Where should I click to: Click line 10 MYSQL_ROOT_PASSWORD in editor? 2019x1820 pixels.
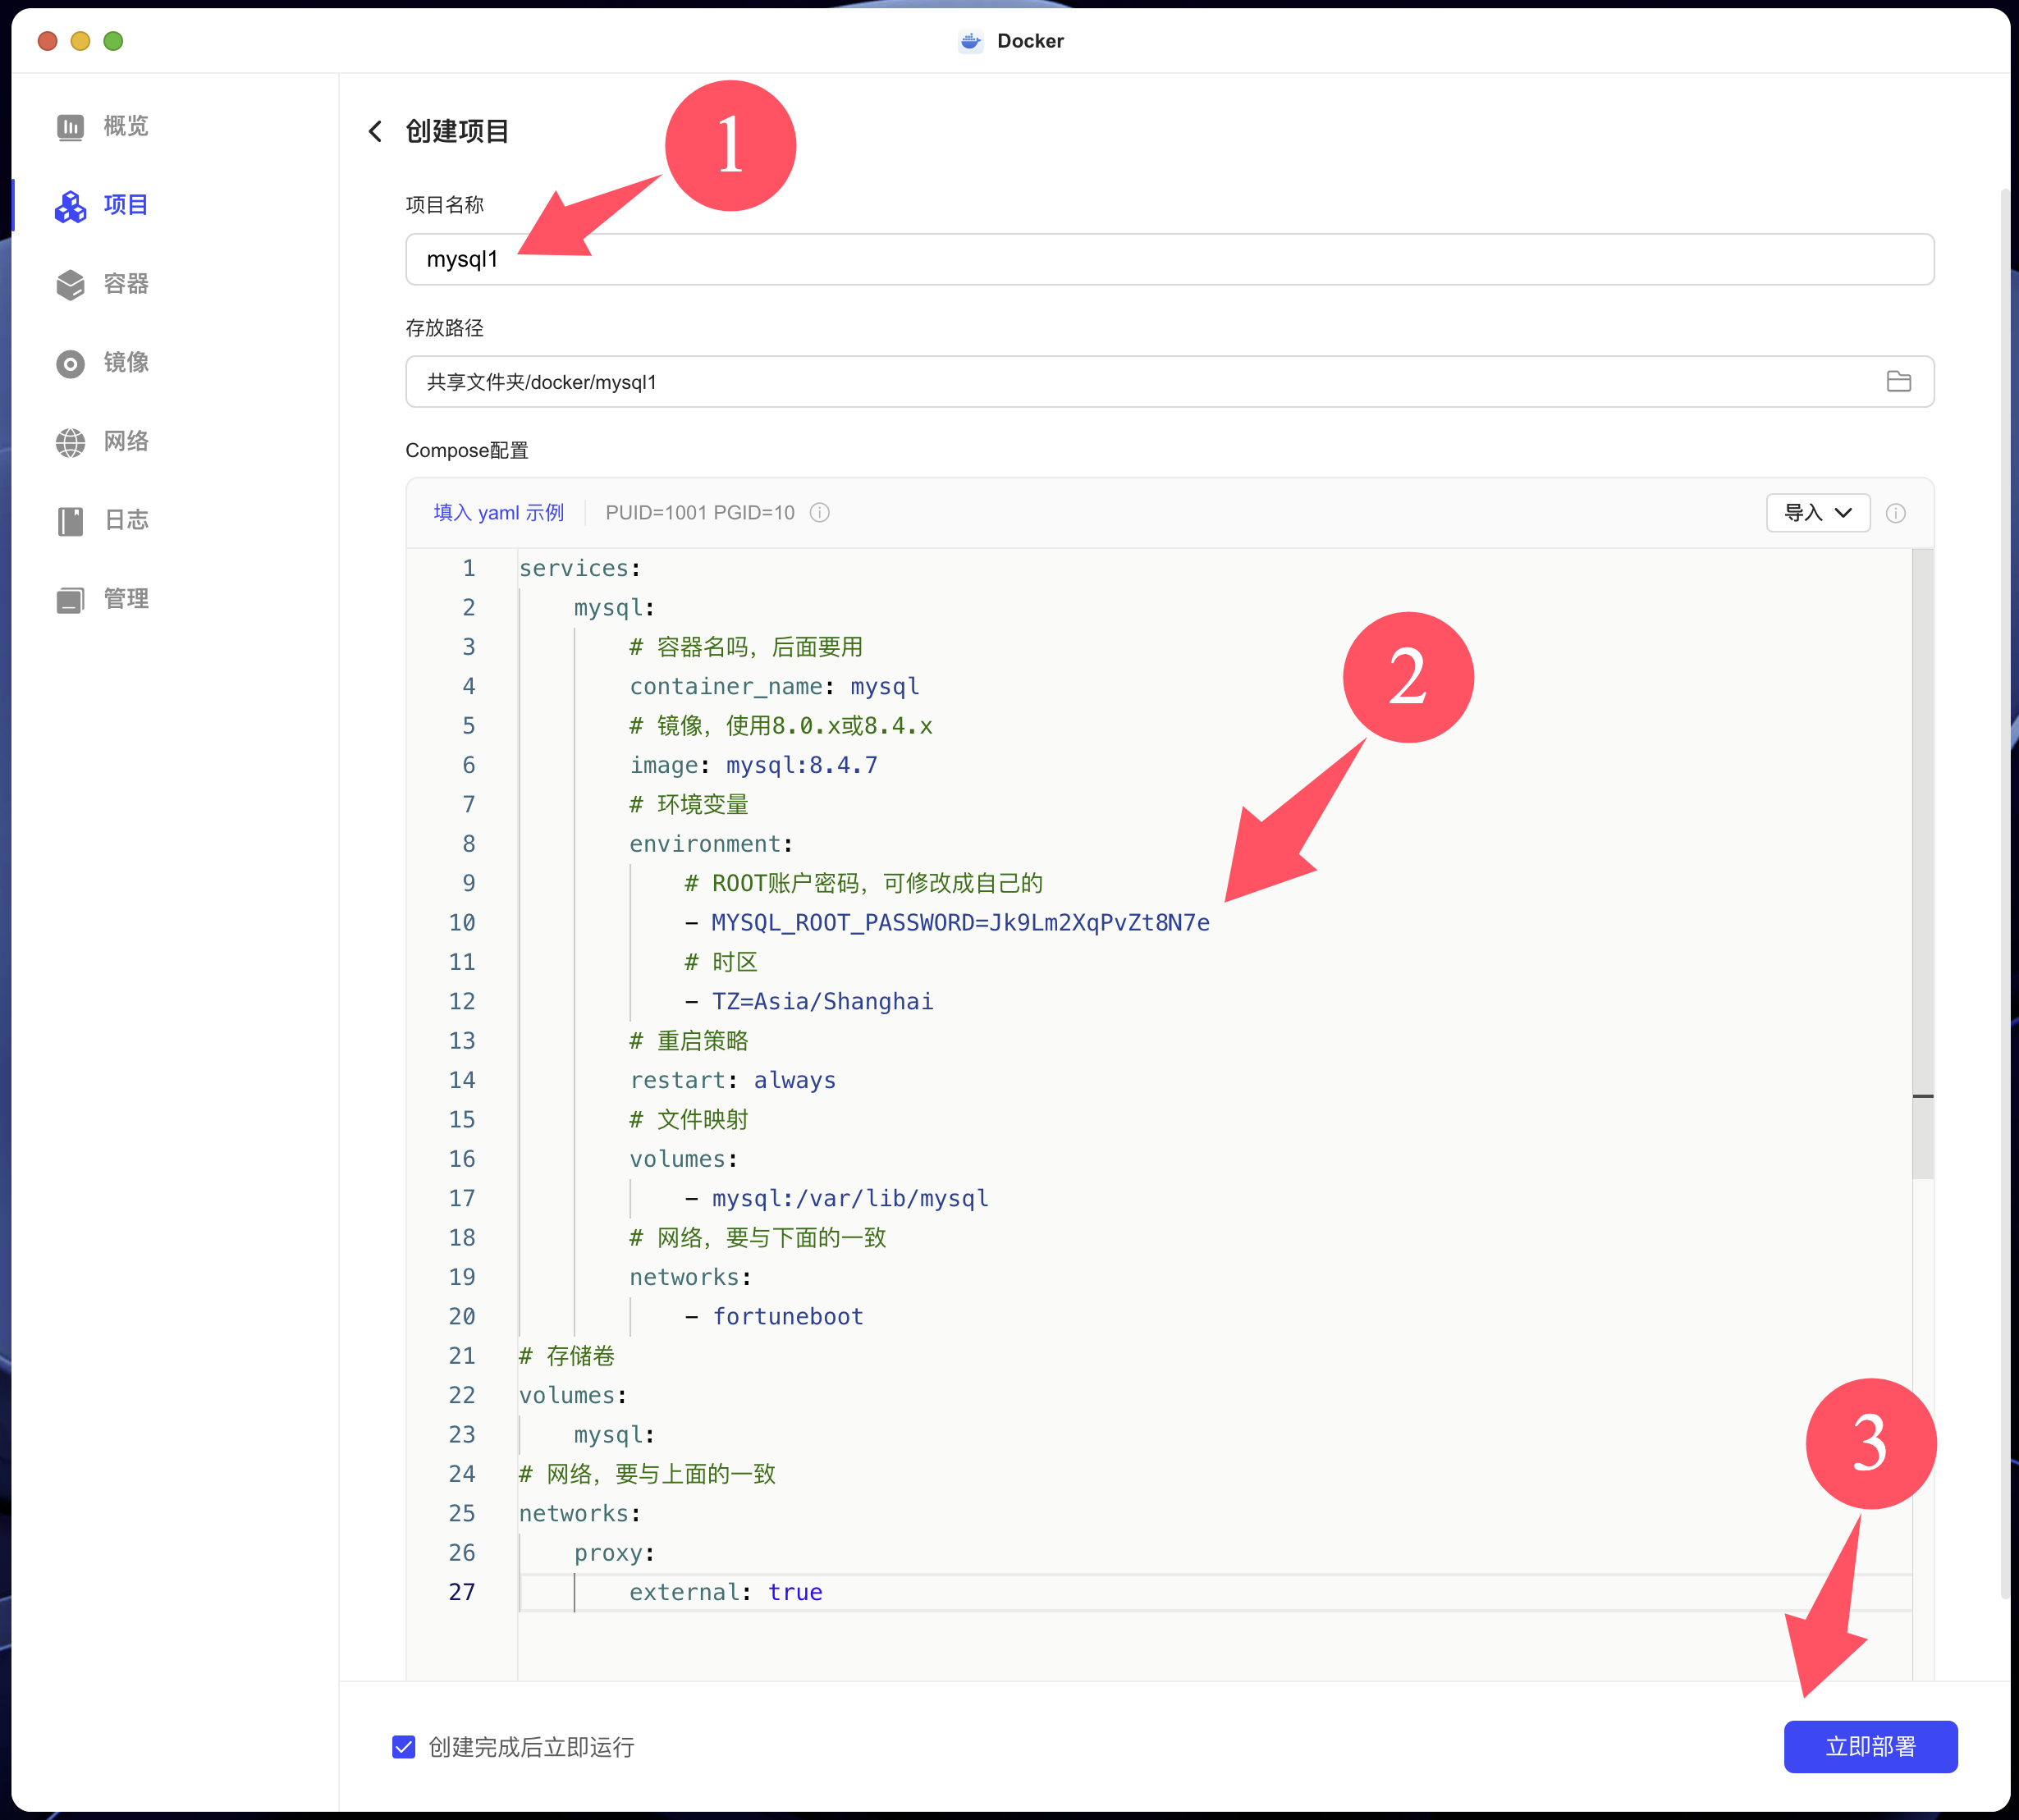click(x=959, y=923)
